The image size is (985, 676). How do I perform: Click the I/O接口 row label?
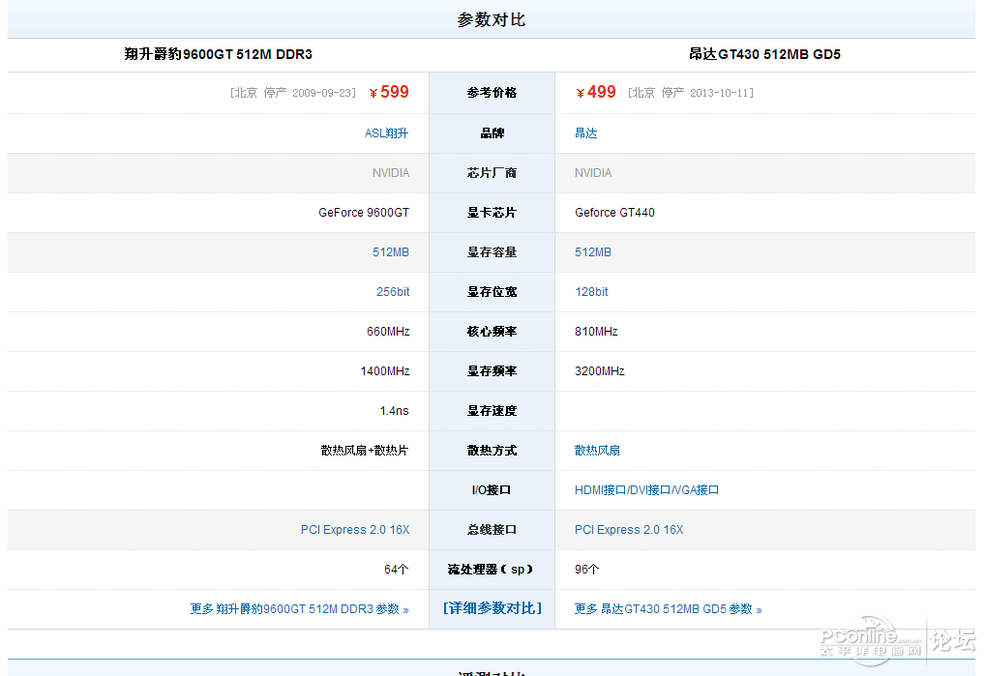click(x=491, y=490)
